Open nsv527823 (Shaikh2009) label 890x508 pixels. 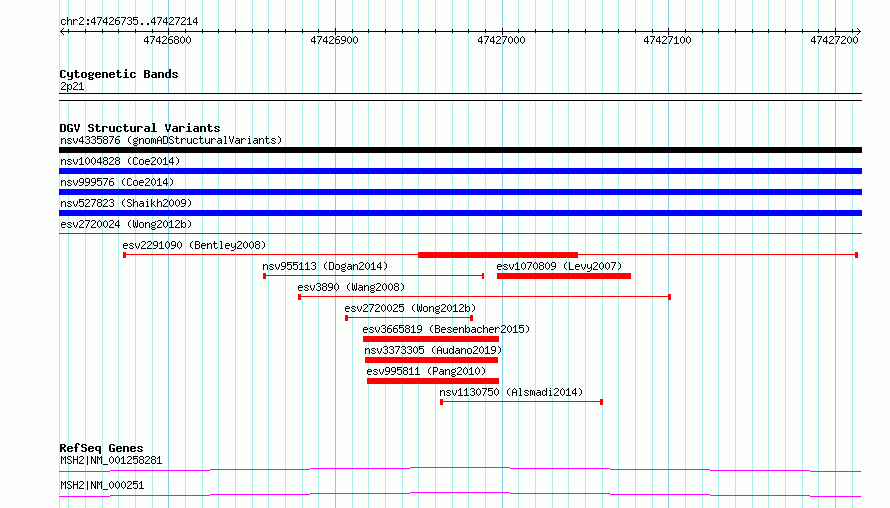pyautogui.click(x=126, y=203)
